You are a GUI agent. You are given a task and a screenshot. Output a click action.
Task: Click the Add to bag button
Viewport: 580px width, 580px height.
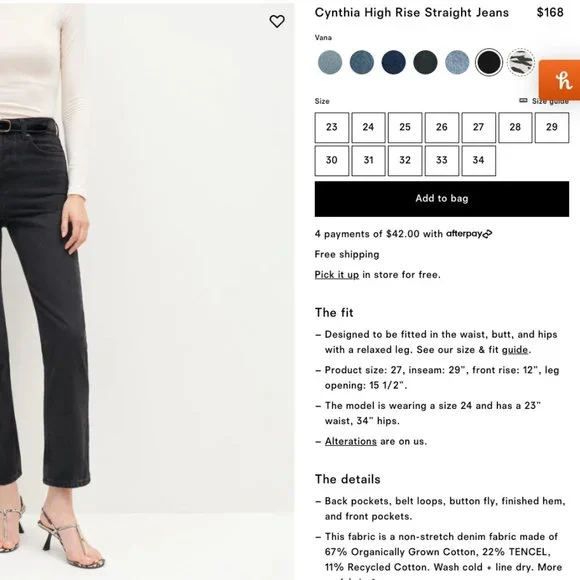point(442,199)
